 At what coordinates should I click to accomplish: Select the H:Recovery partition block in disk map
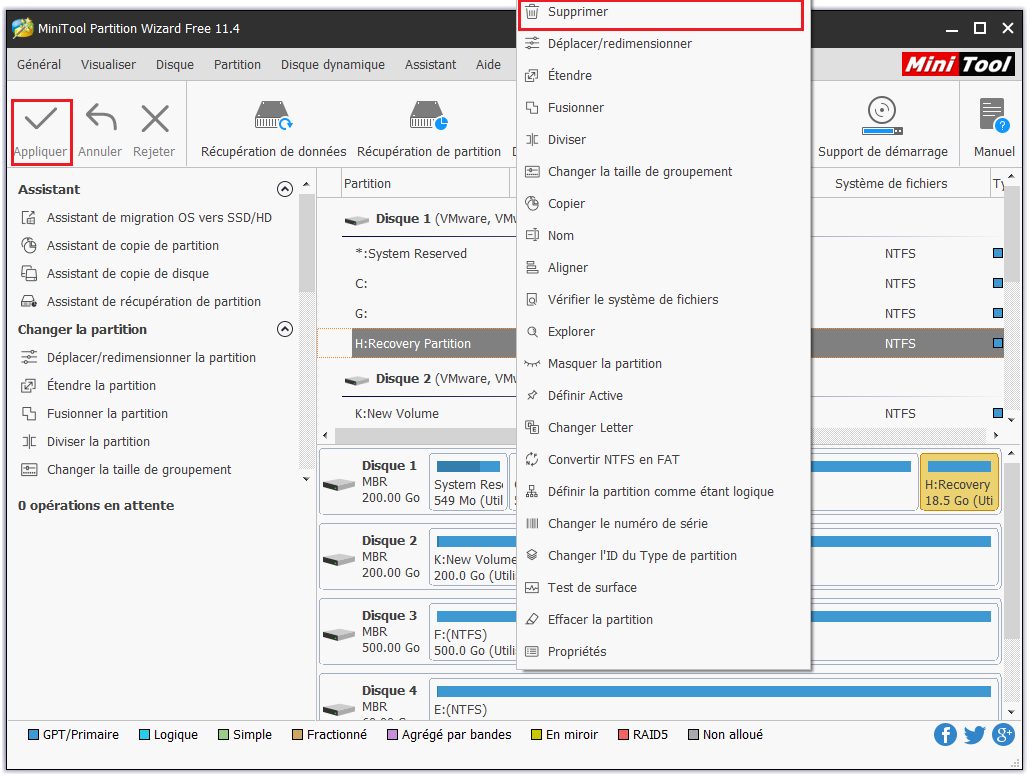point(958,484)
